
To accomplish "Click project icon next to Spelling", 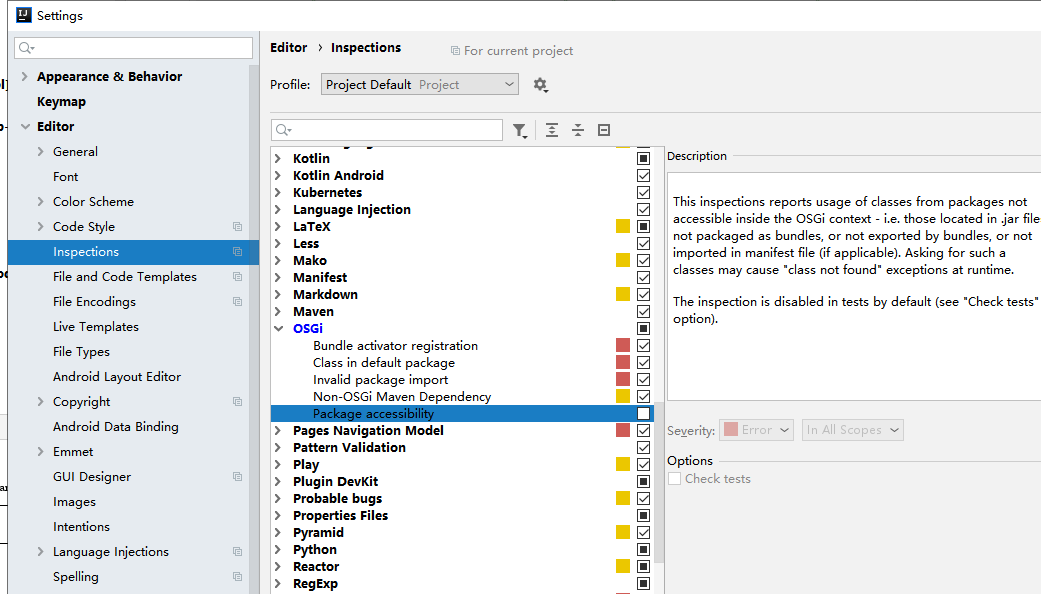I will [238, 577].
